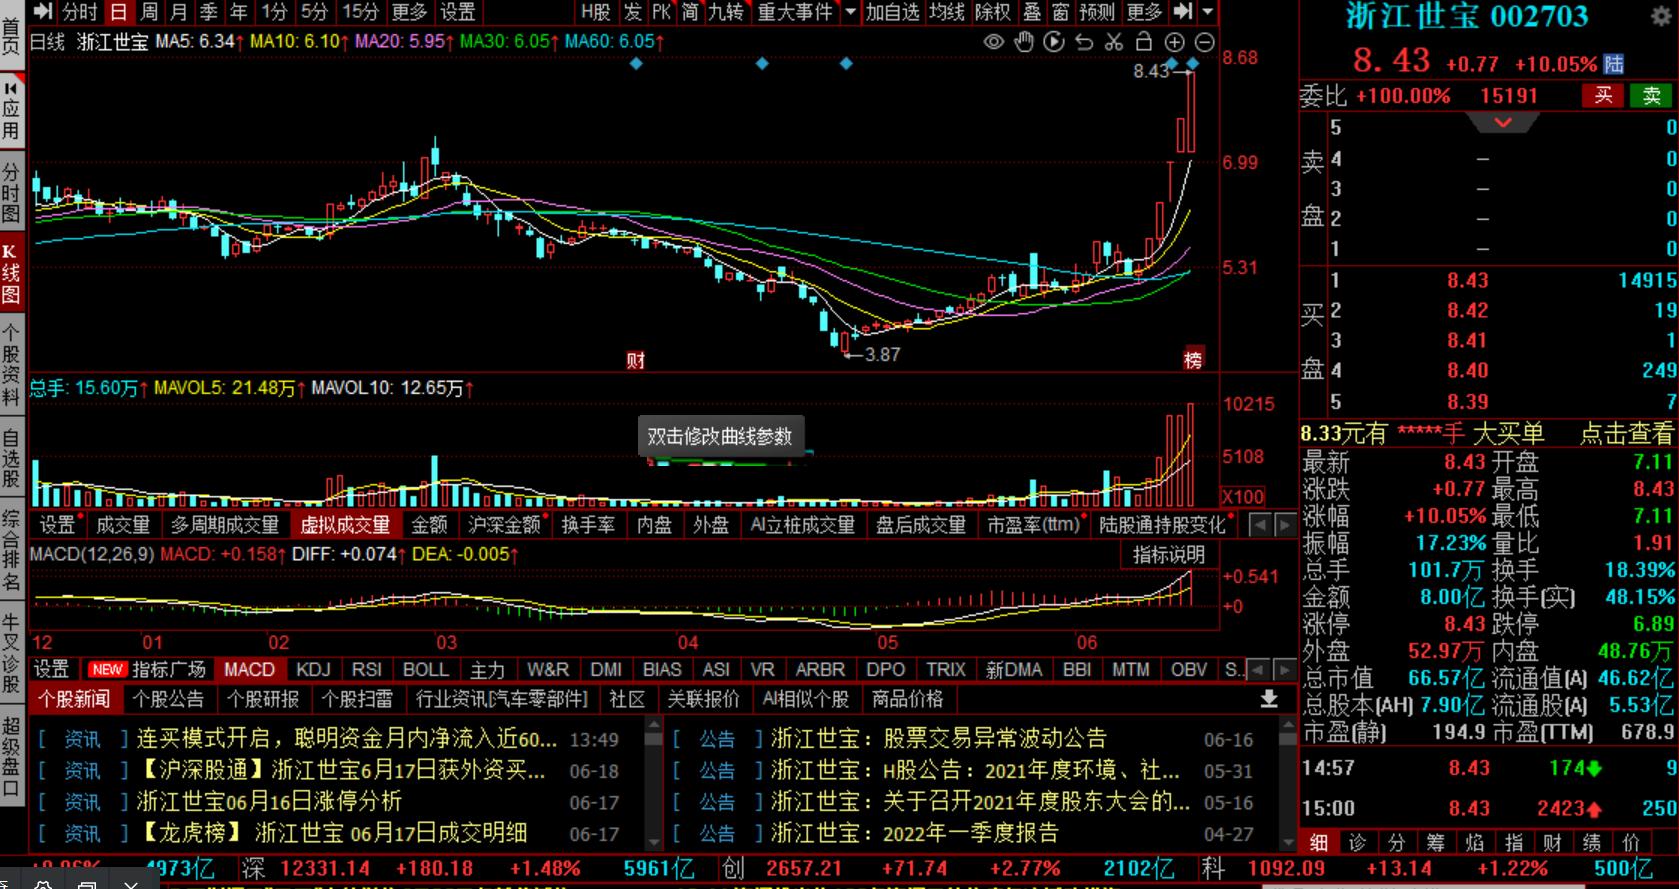Select the 周 weekly period

tap(149, 12)
